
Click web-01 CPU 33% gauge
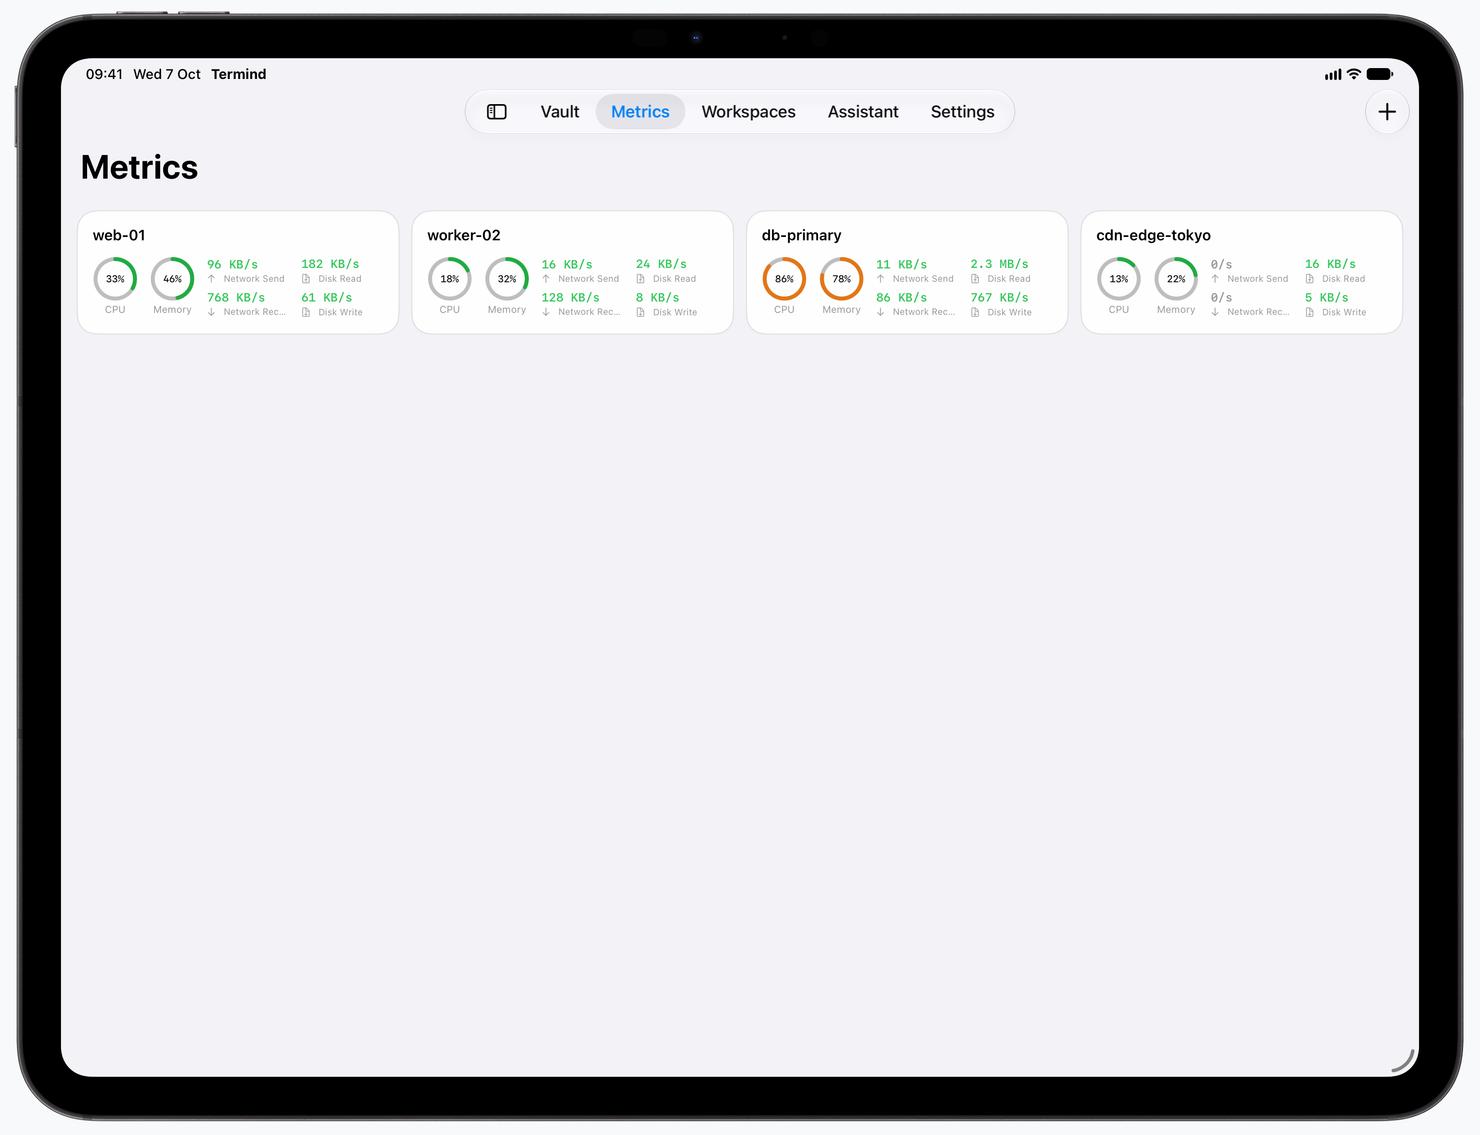115,279
